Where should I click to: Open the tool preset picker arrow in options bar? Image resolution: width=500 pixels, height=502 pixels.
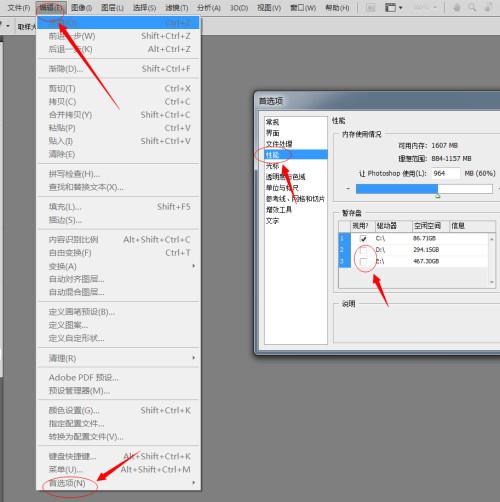(x=8, y=26)
